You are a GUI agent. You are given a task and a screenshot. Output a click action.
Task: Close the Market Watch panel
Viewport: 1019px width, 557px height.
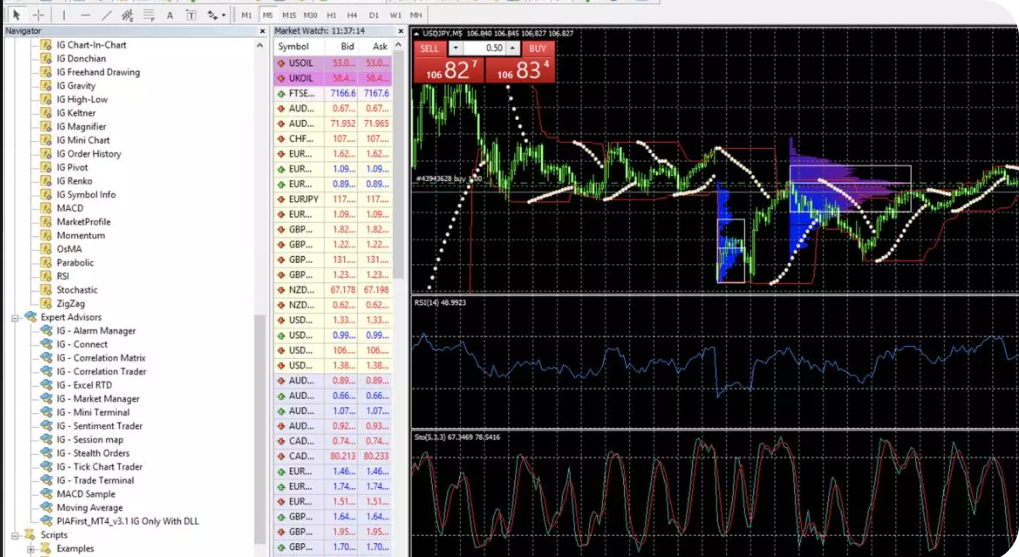pyautogui.click(x=400, y=31)
